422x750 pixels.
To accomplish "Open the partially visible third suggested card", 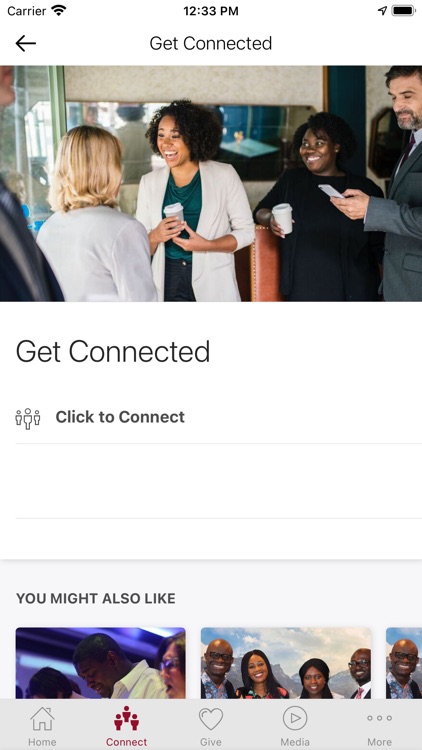I will pos(404,663).
